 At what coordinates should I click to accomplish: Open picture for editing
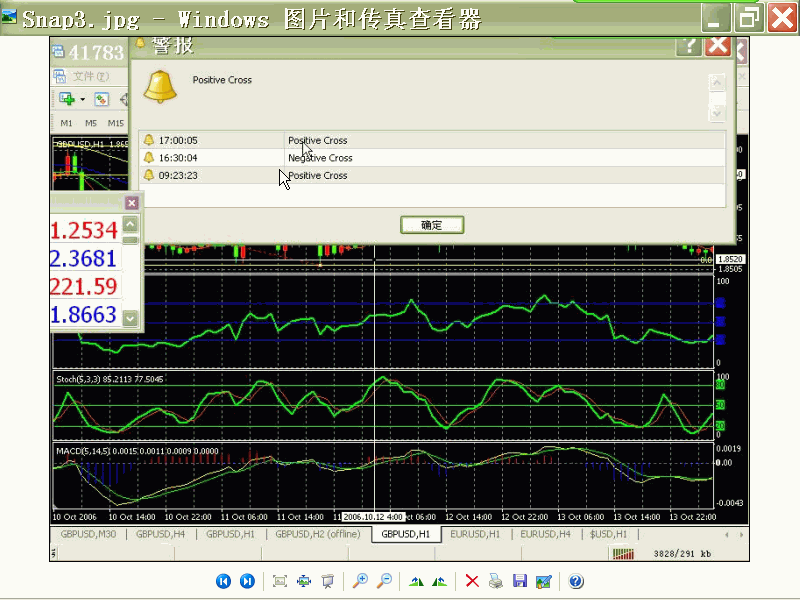click(544, 581)
